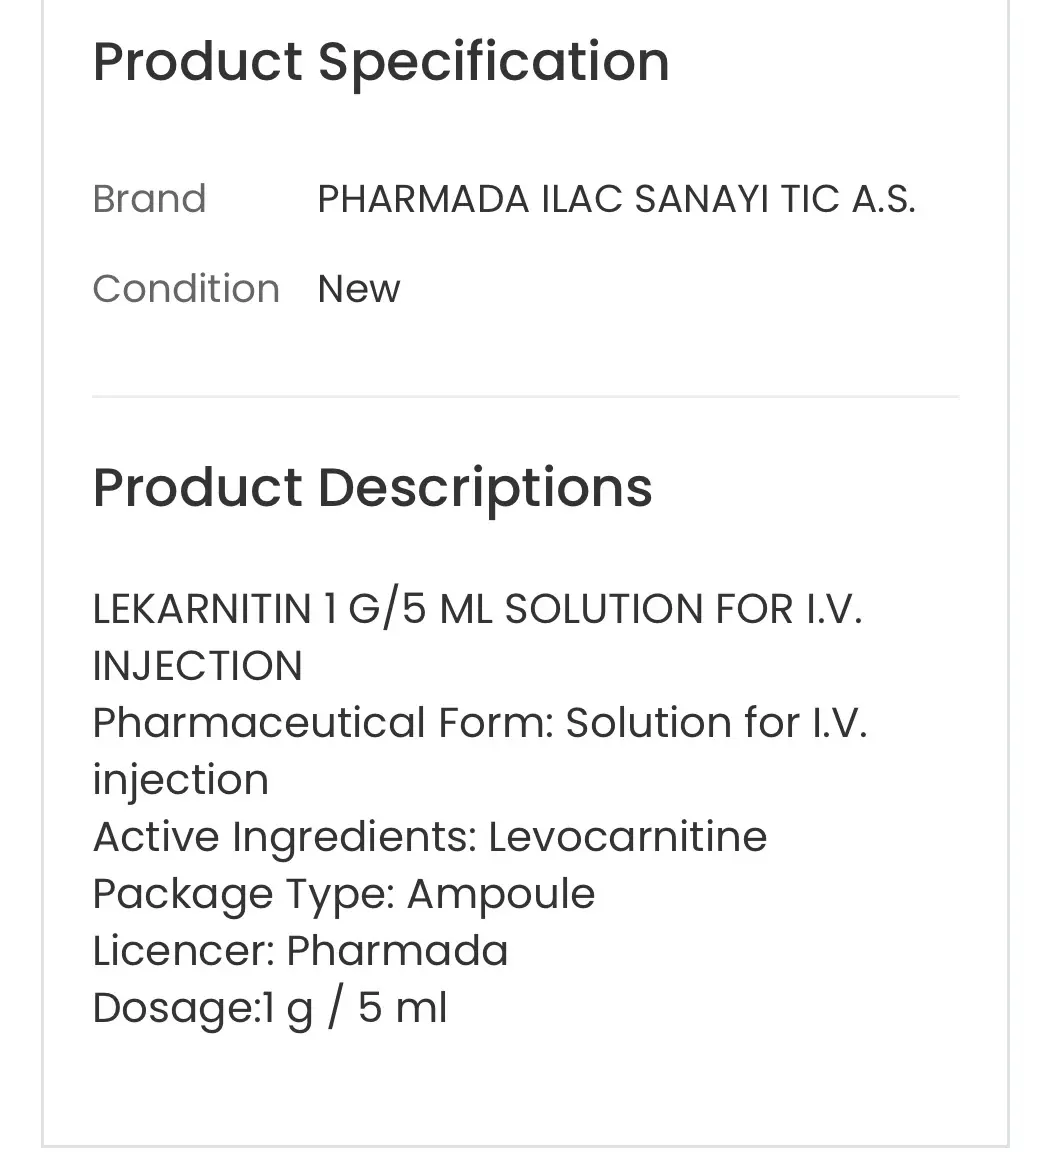The height and width of the screenshot is (1156, 1045).
Task: Click the horizontal divider between sections
Action: [x=525, y=397]
